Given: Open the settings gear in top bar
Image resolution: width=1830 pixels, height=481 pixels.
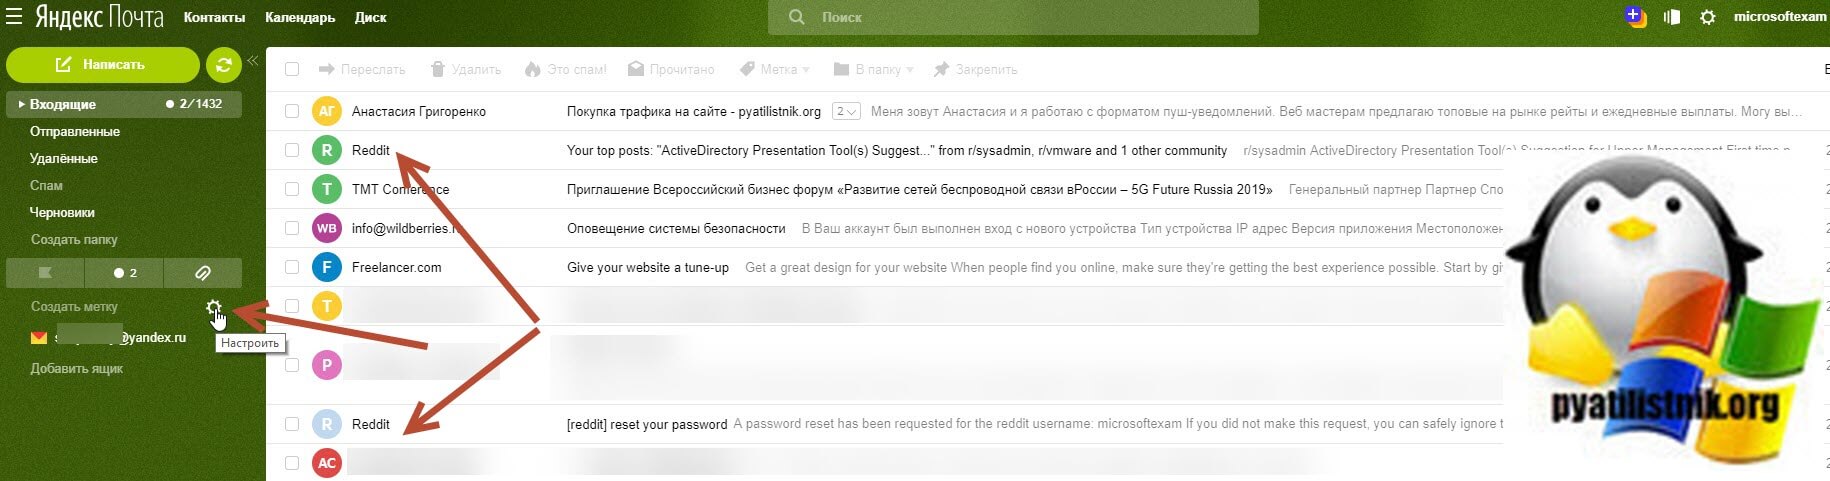Looking at the screenshot, I should (x=1707, y=17).
